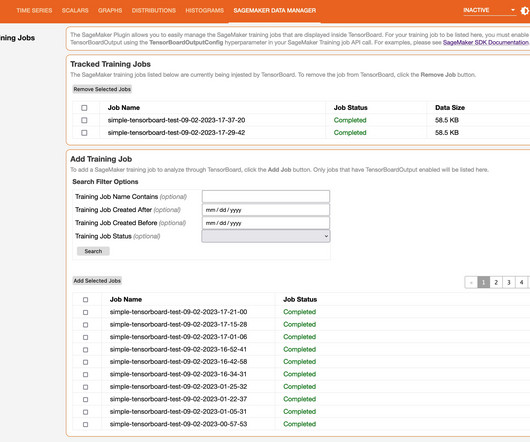530x442 pixels.
Task: Click Completed status of job 17-37-20
Action: [x=350, y=120]
